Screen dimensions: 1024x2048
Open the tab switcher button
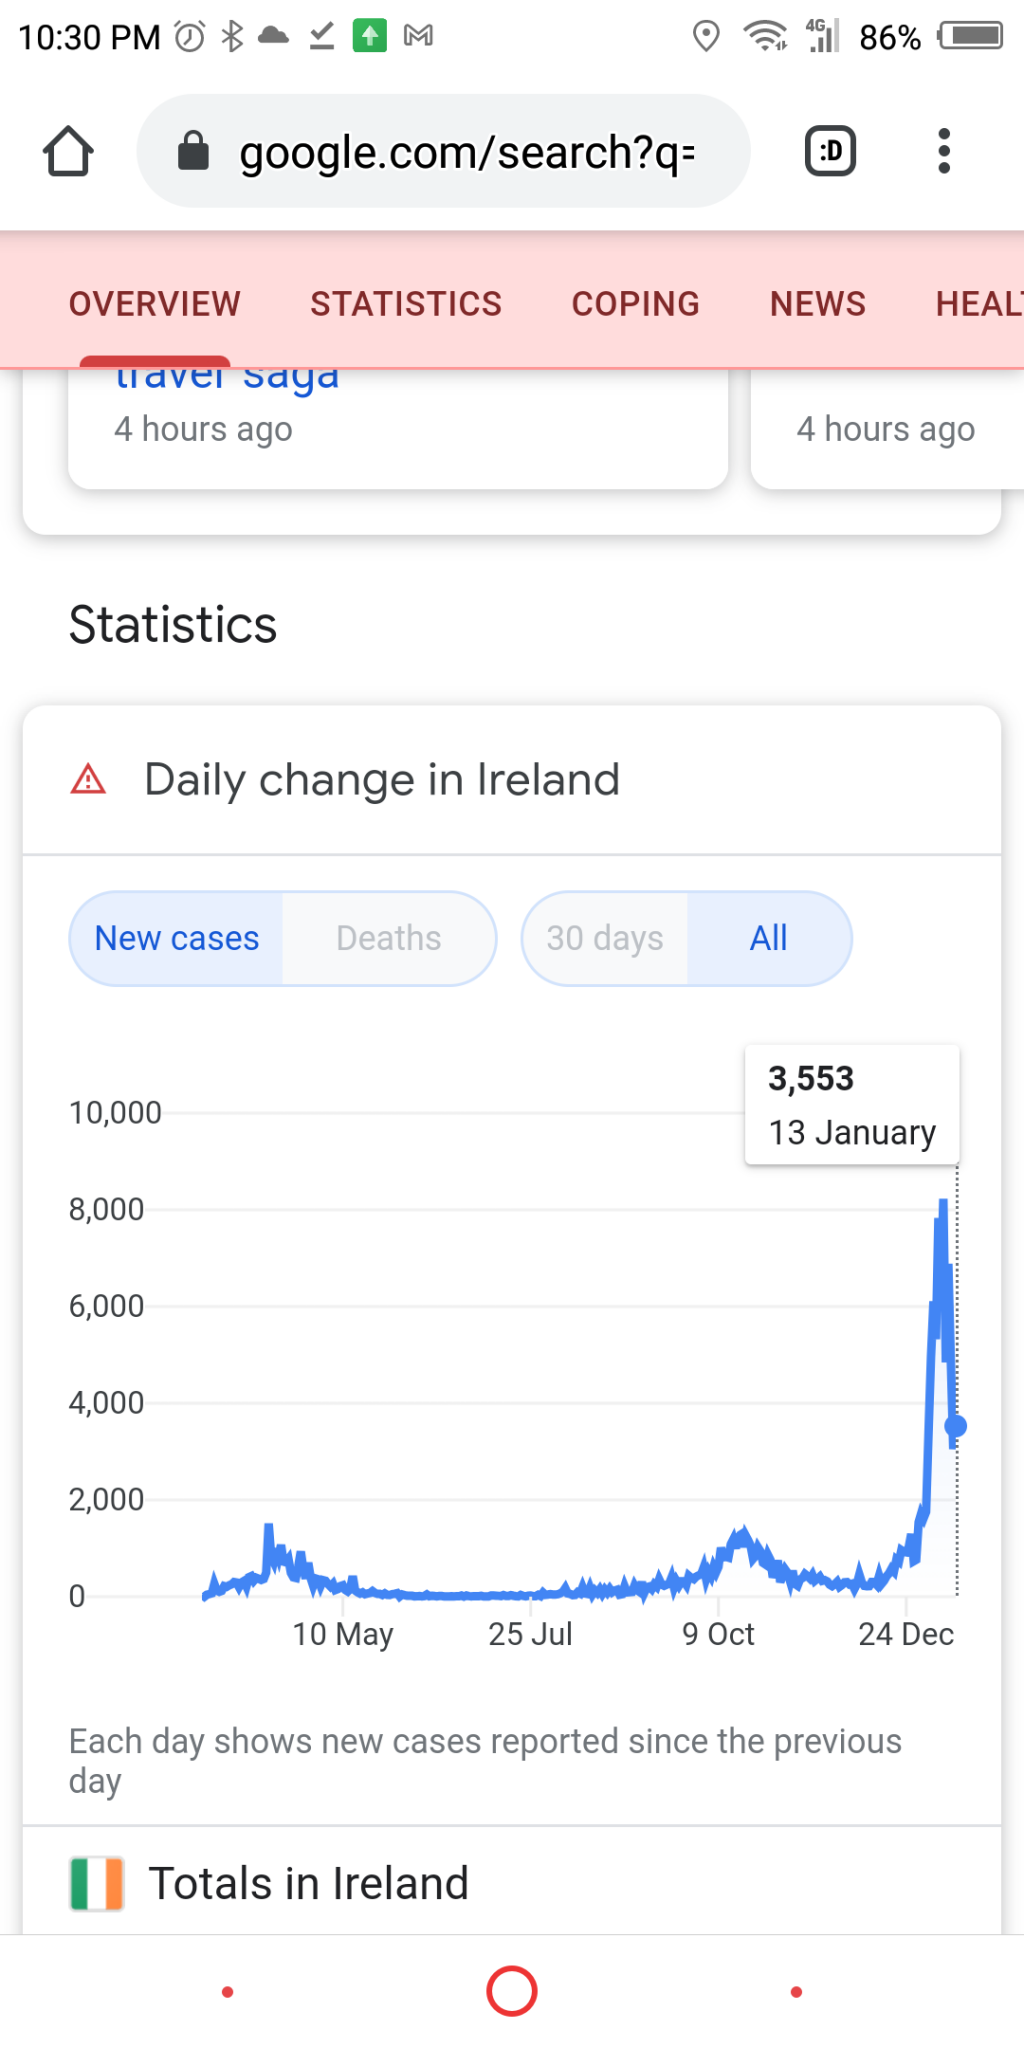830,152
